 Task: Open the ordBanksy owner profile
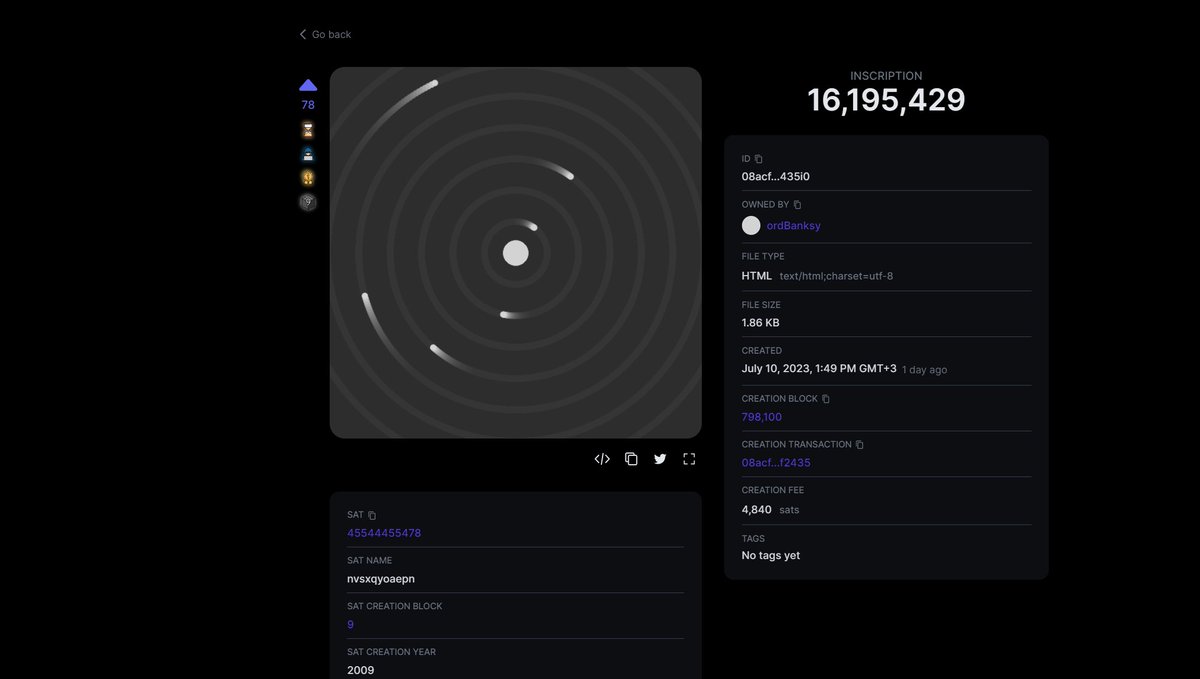(x=794, y=226)
